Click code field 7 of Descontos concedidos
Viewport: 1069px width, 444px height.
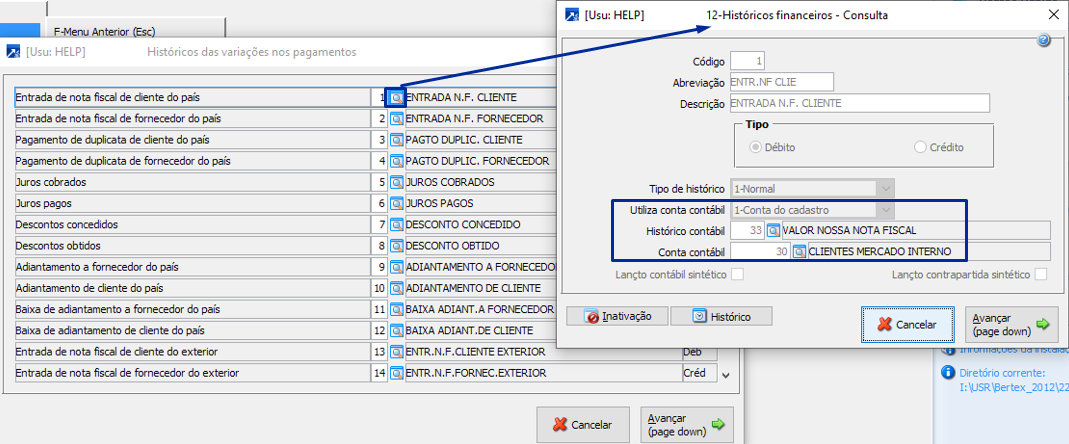point(380,225)
